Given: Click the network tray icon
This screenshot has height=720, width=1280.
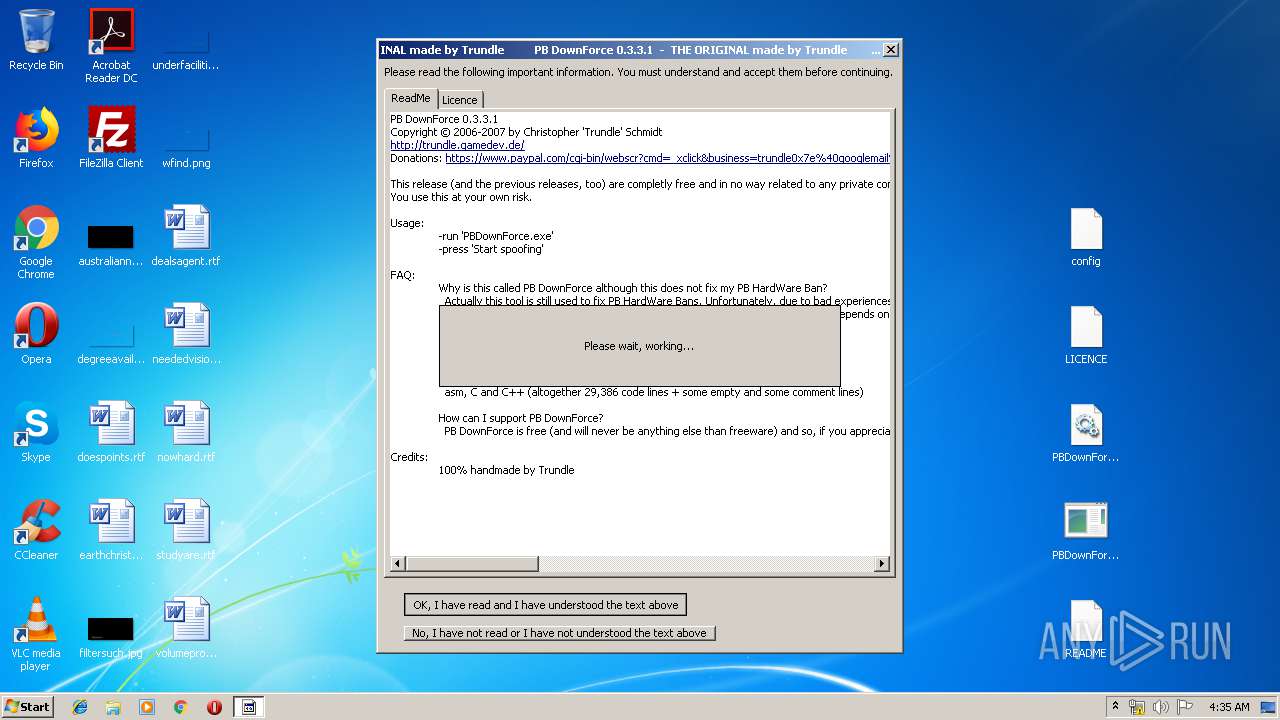Looking at the screenshot, I should point(1137,707).
